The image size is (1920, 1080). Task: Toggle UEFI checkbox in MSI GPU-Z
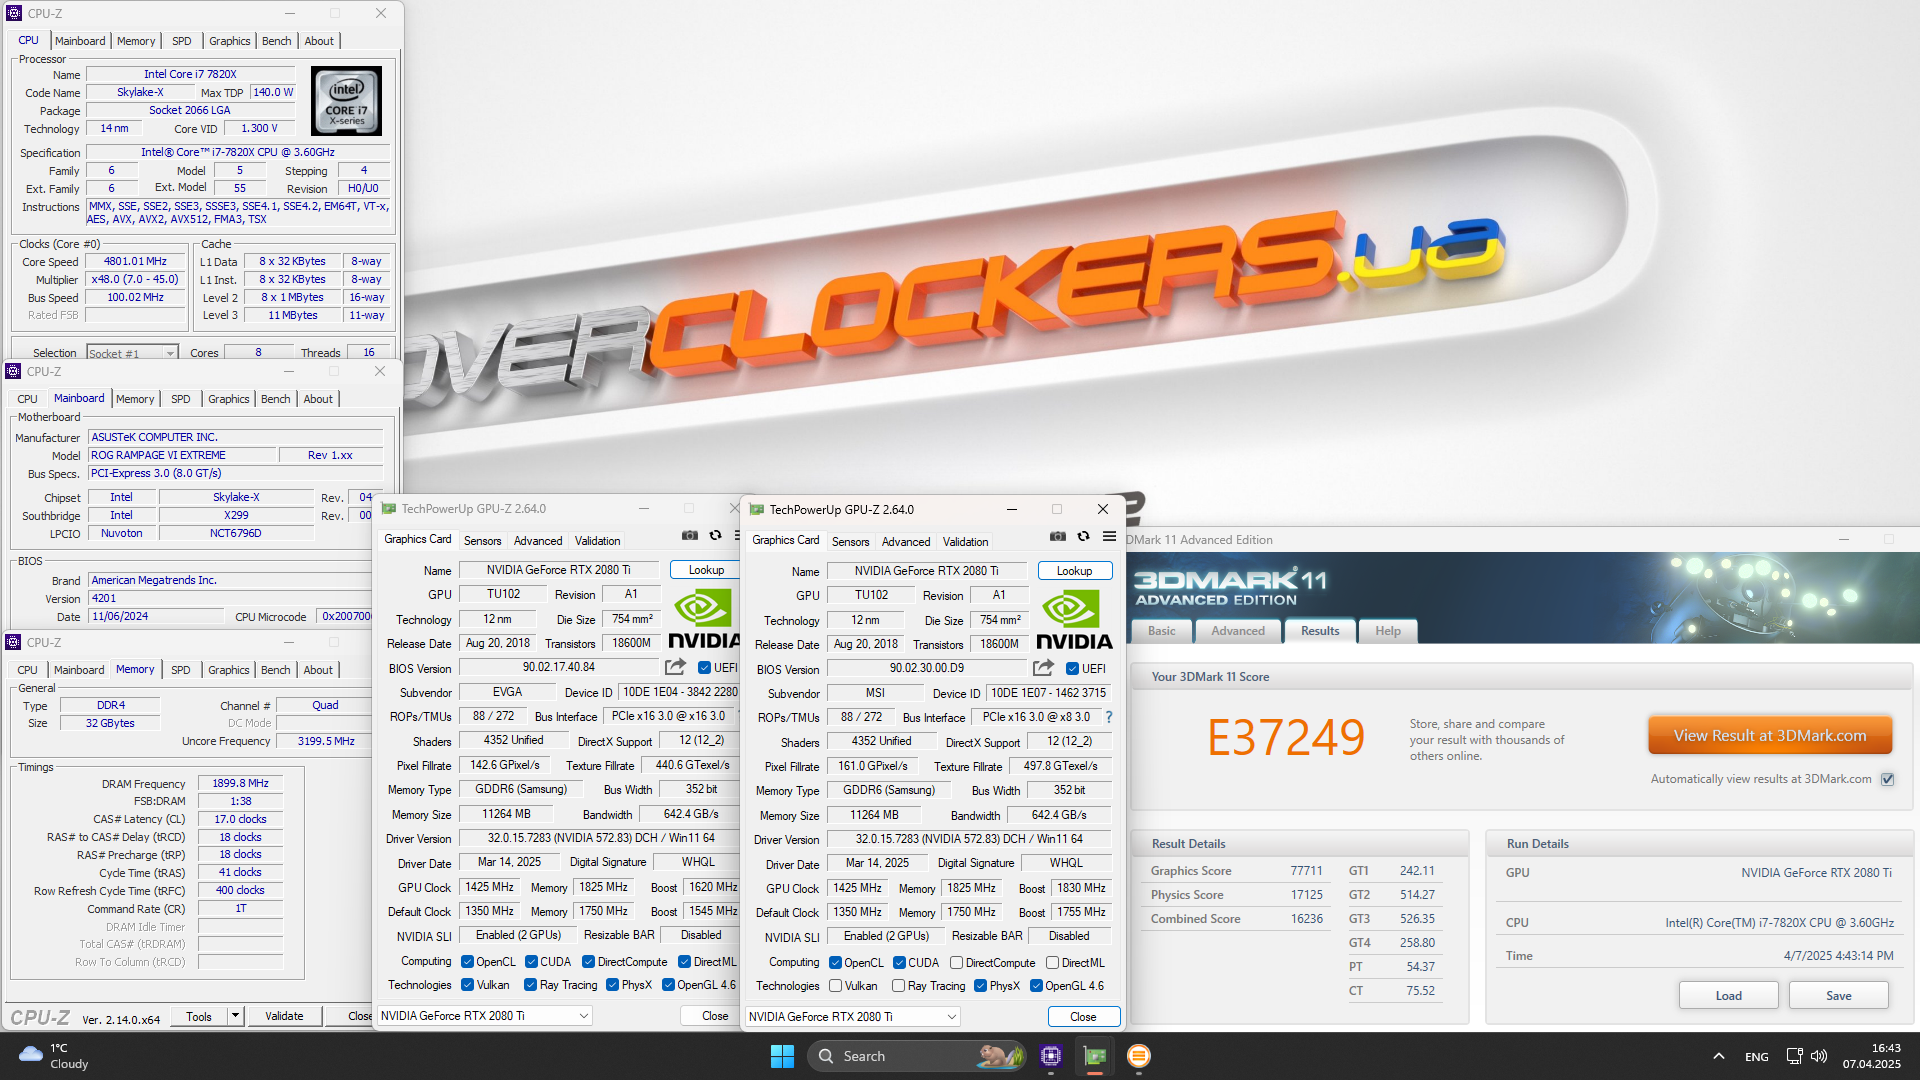pos(1072,669)
